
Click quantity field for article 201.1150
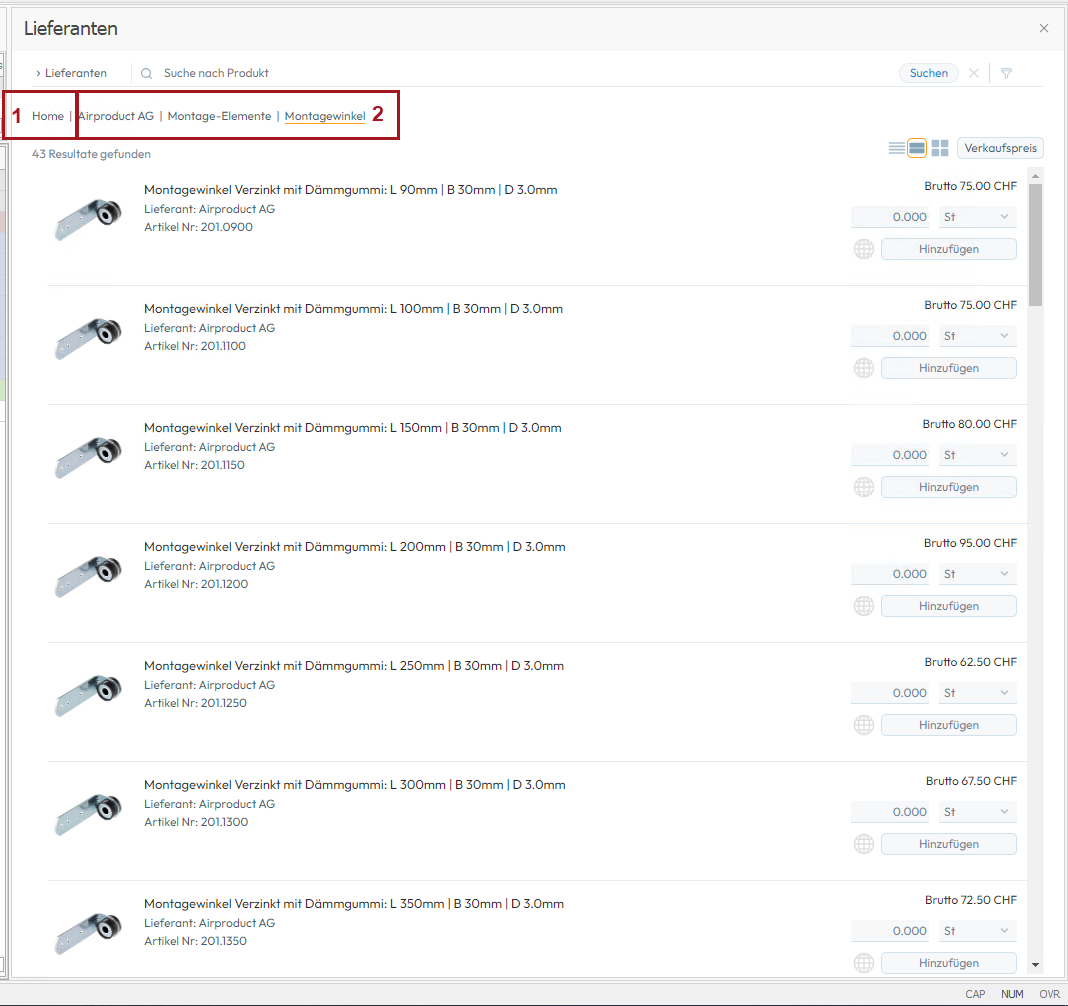(890, 455)
